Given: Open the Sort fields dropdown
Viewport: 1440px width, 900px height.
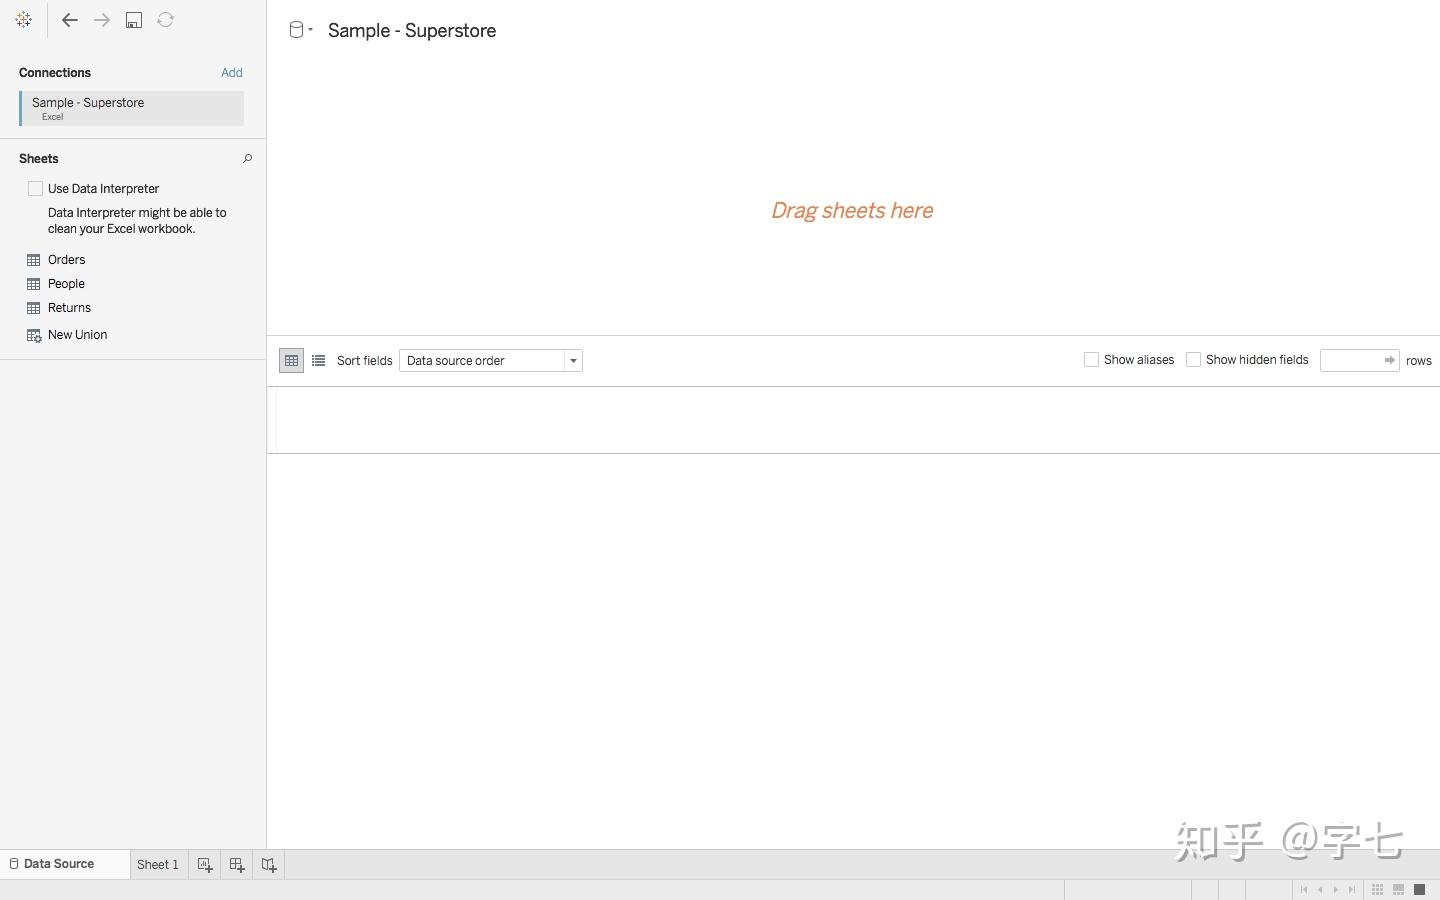Looking at the screenshot, I should pyautogui.click(x=491, y=360).
